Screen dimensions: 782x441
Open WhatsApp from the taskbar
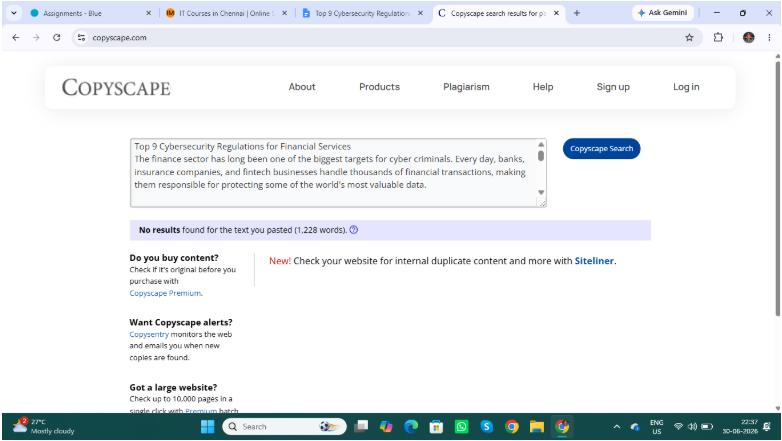(461, 427)
